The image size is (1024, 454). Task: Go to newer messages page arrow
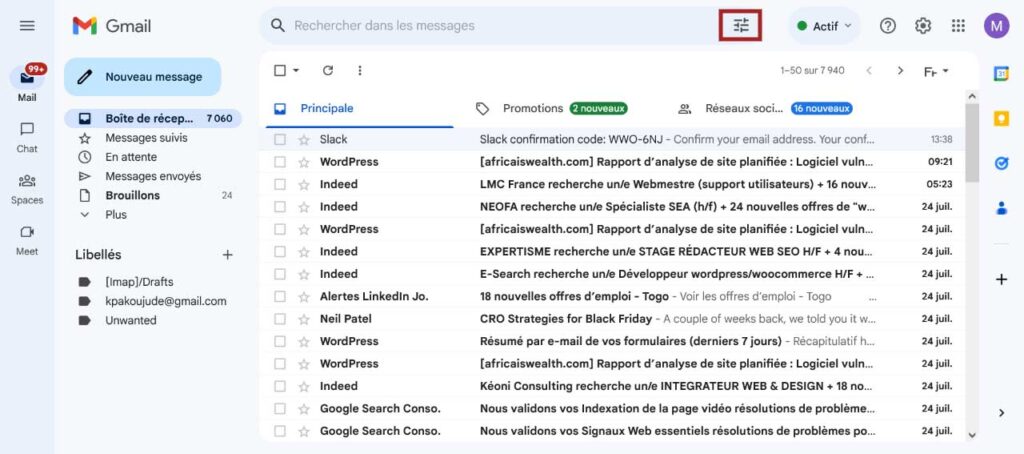(x=869, y=71)
